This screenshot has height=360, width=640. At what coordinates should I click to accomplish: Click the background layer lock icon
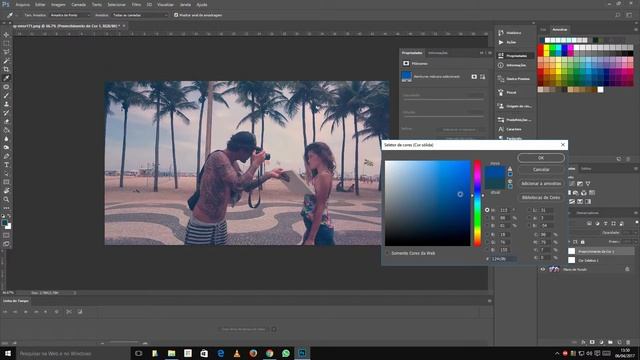click(627, 269)
